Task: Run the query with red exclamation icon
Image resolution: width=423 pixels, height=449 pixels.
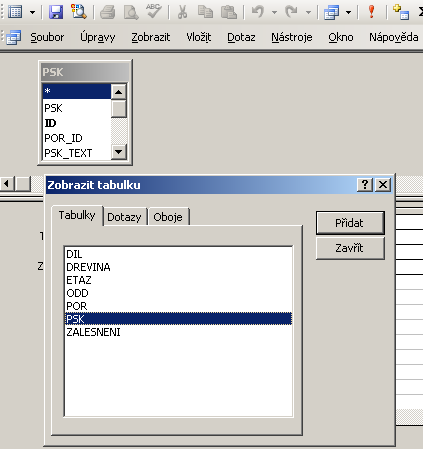Action: tap(371, 12)
